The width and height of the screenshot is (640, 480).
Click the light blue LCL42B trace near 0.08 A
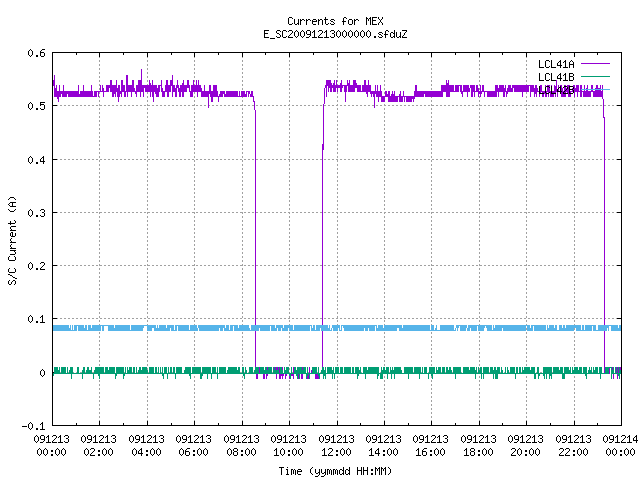[337, 328]
